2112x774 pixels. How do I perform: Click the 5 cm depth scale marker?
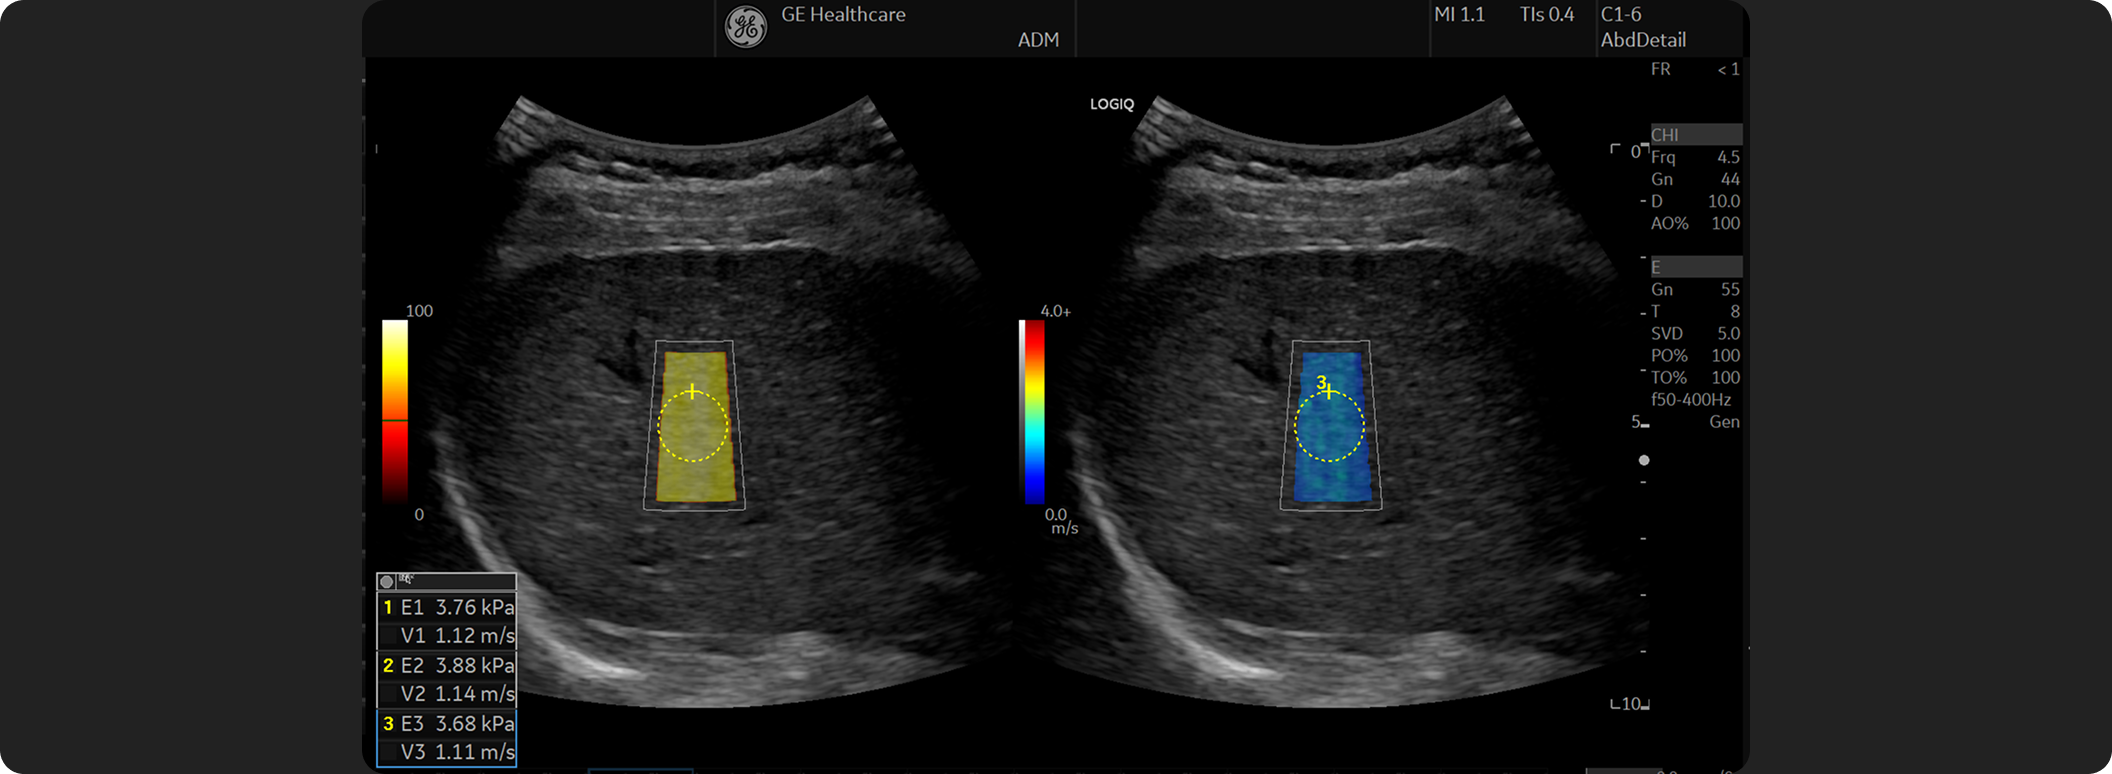coord(1640,422)
